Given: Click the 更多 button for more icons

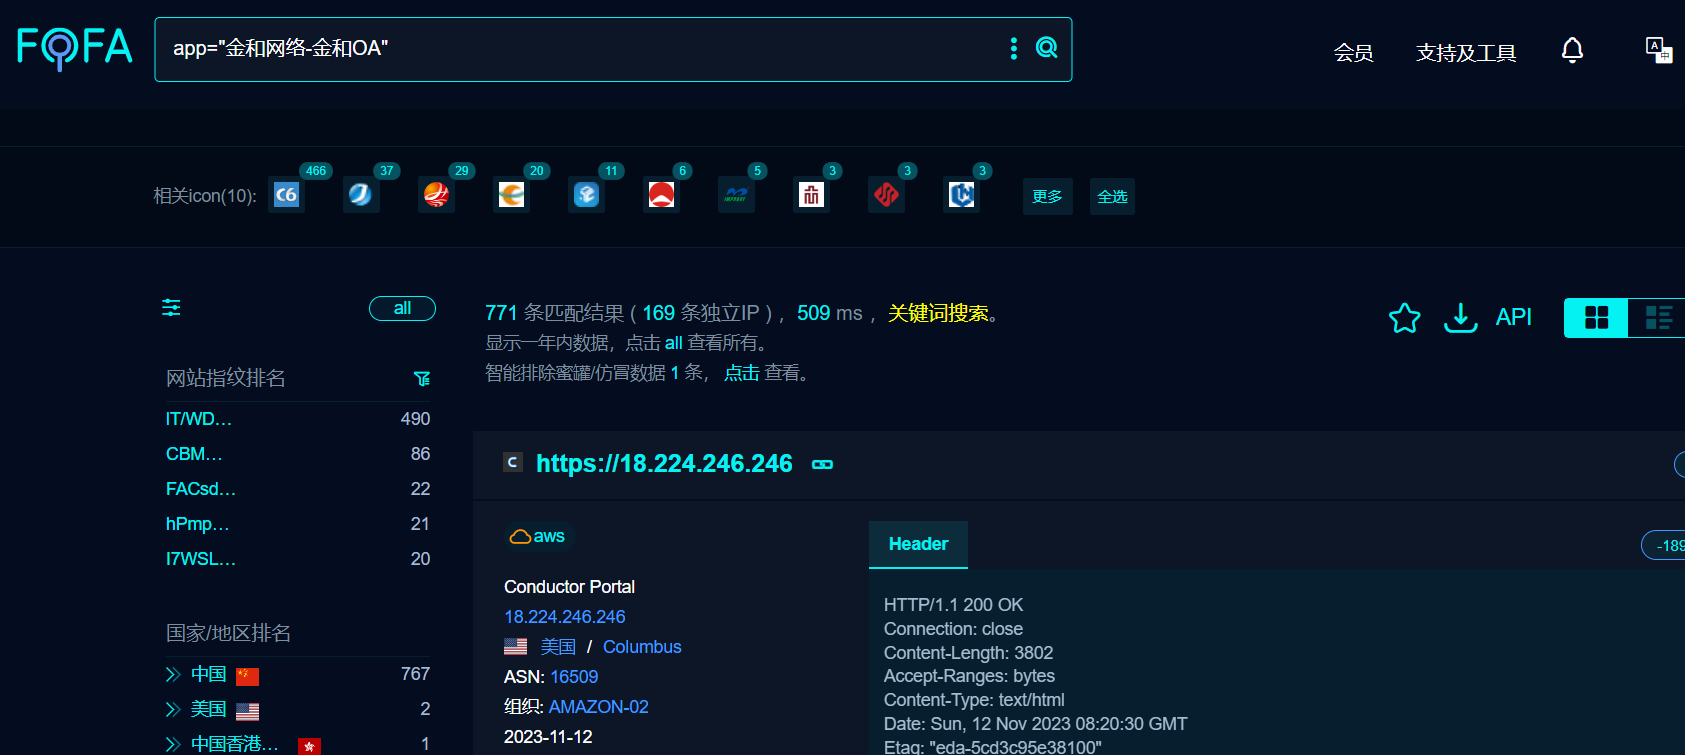Looking at the screenshot, I should (1047, 196).
